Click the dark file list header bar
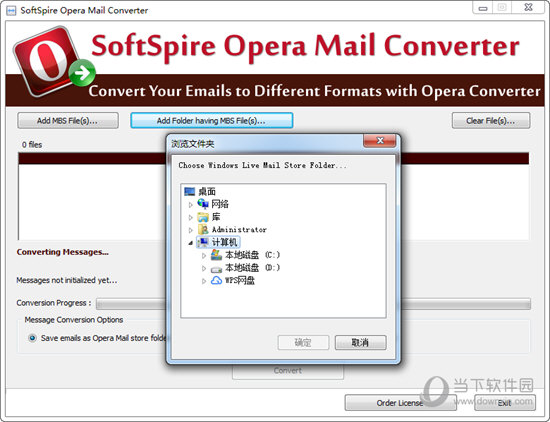The height and width of the screenshot is (422, 550). (274, 158)
